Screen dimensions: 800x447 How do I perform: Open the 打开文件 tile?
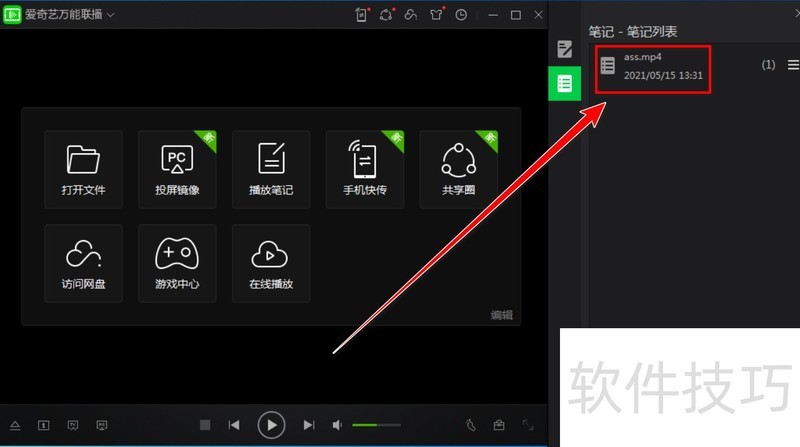click(x=83, y=169)
